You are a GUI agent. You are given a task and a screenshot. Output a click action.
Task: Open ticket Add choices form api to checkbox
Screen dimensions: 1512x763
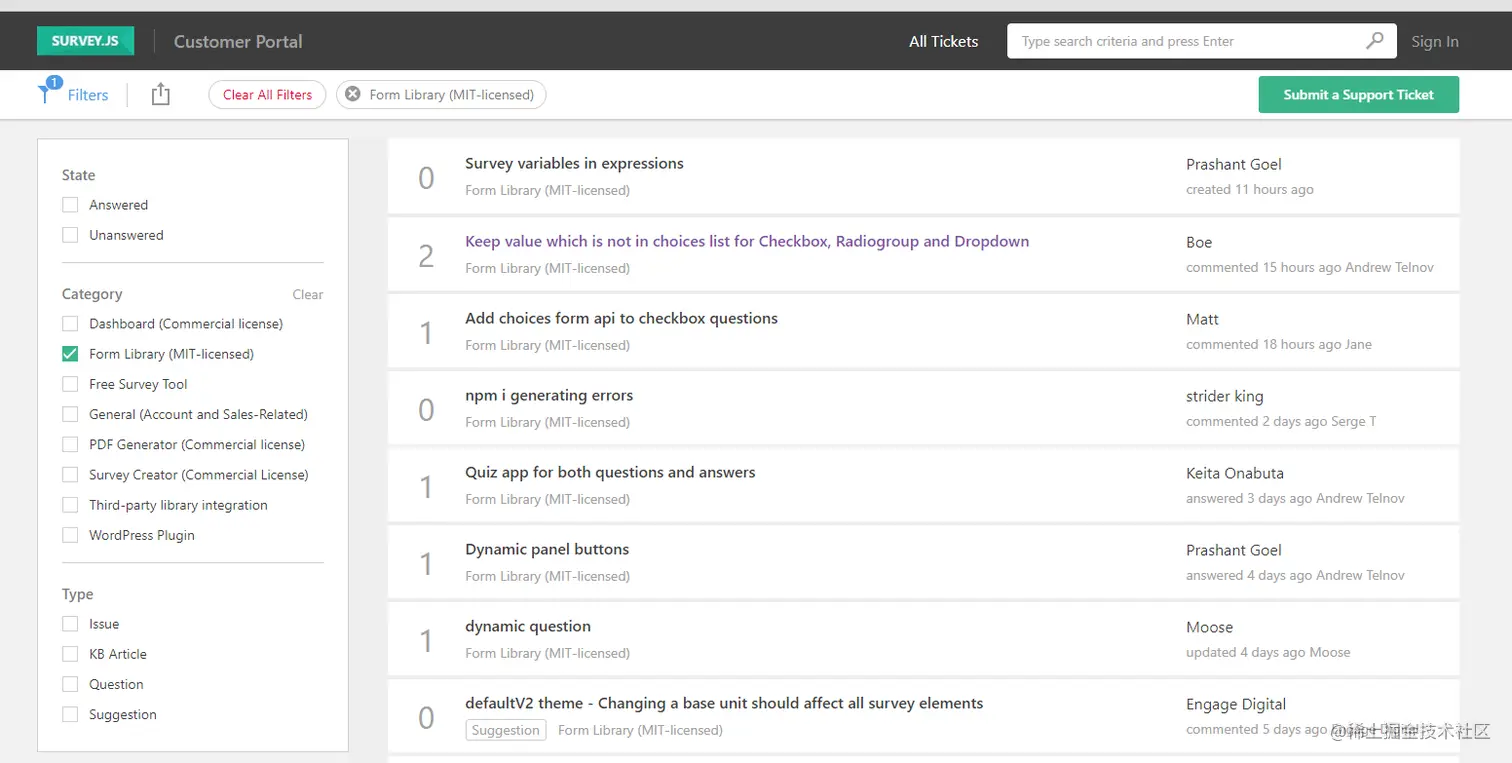click(x=621, y=318)
